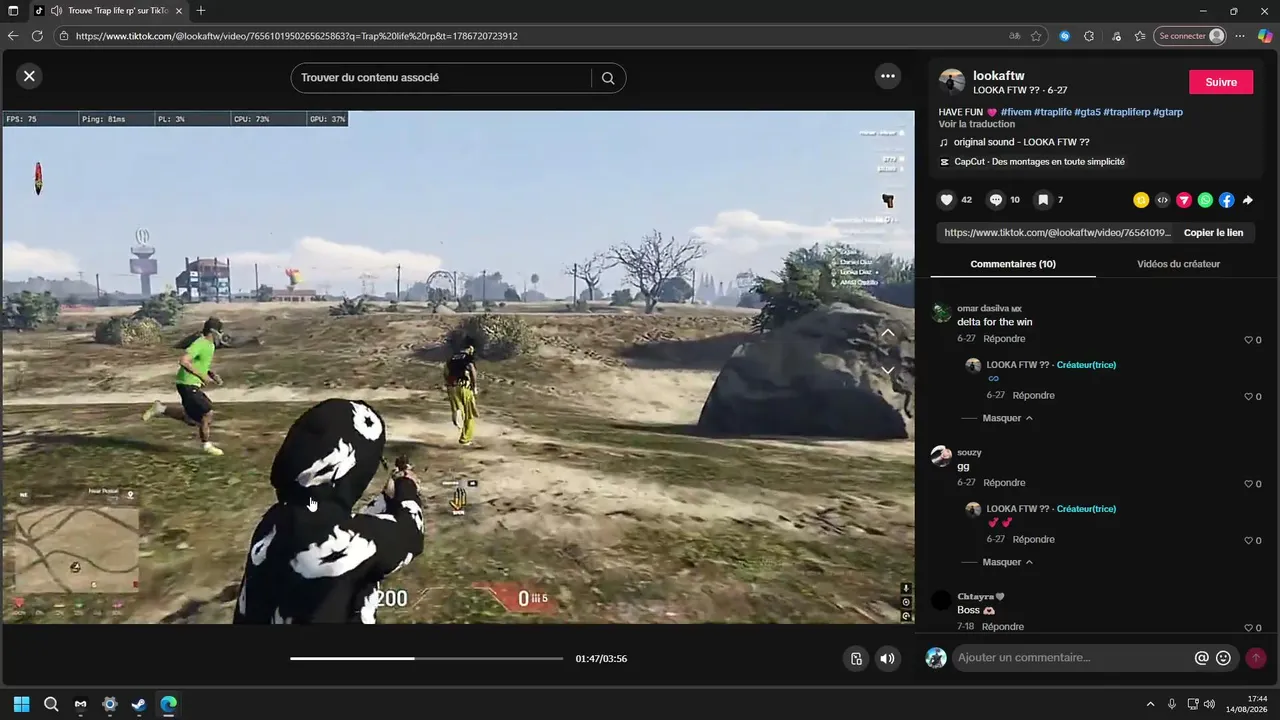Open the #gta5 hashtag
The image size is (1280, 720).
click(1087, 112)
